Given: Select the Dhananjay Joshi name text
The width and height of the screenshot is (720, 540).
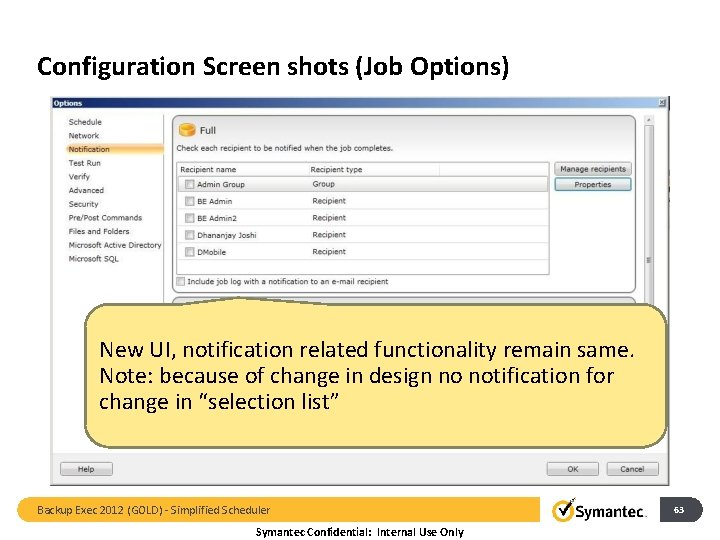Looking at the screenshot, I should 227,235.
